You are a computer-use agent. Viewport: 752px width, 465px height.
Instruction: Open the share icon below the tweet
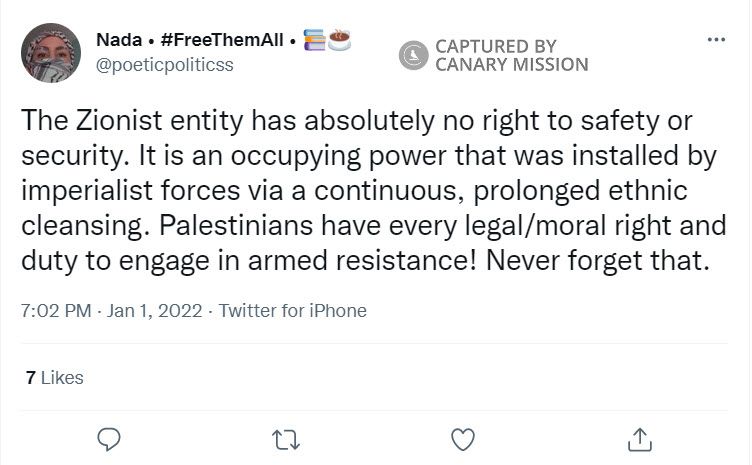click(x=639, y=439)
